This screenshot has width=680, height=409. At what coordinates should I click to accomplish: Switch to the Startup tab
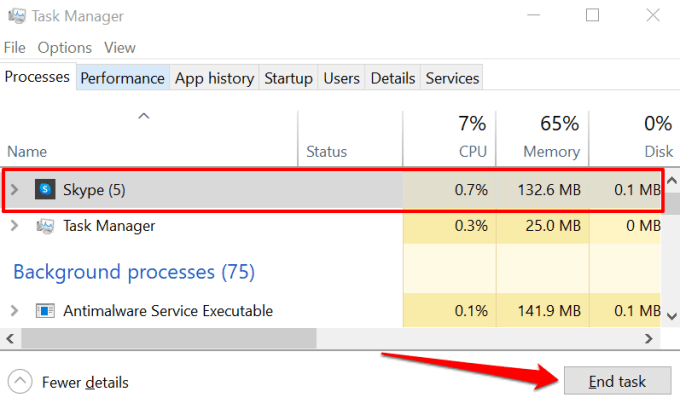(x=289, y=78)
